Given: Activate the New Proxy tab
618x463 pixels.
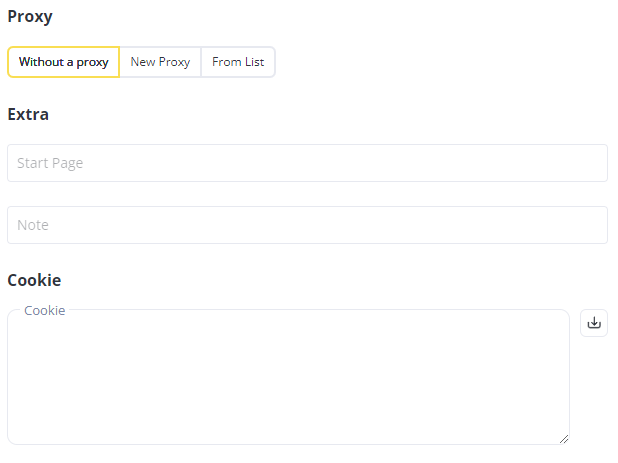Looking at the screenshot, I should pyautogui.click(x=160, y=62).
